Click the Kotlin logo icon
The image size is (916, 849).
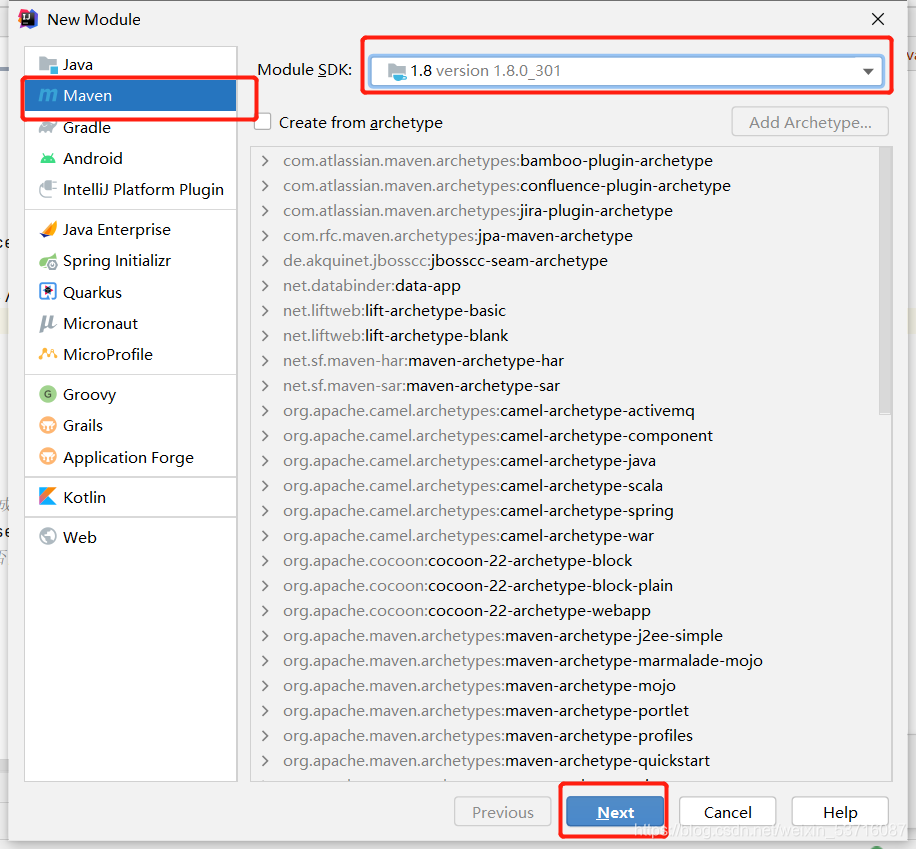(48, 497)
